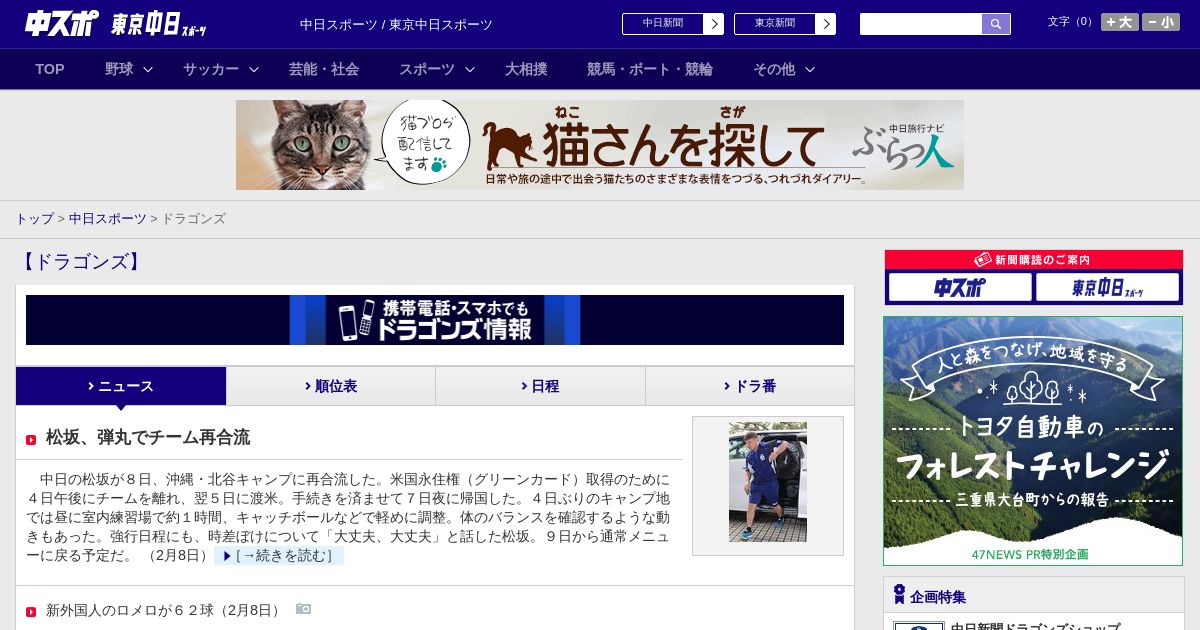Click the red bullet icon beside ロメロ headline

pyautogui.click(x=31, y=612)
